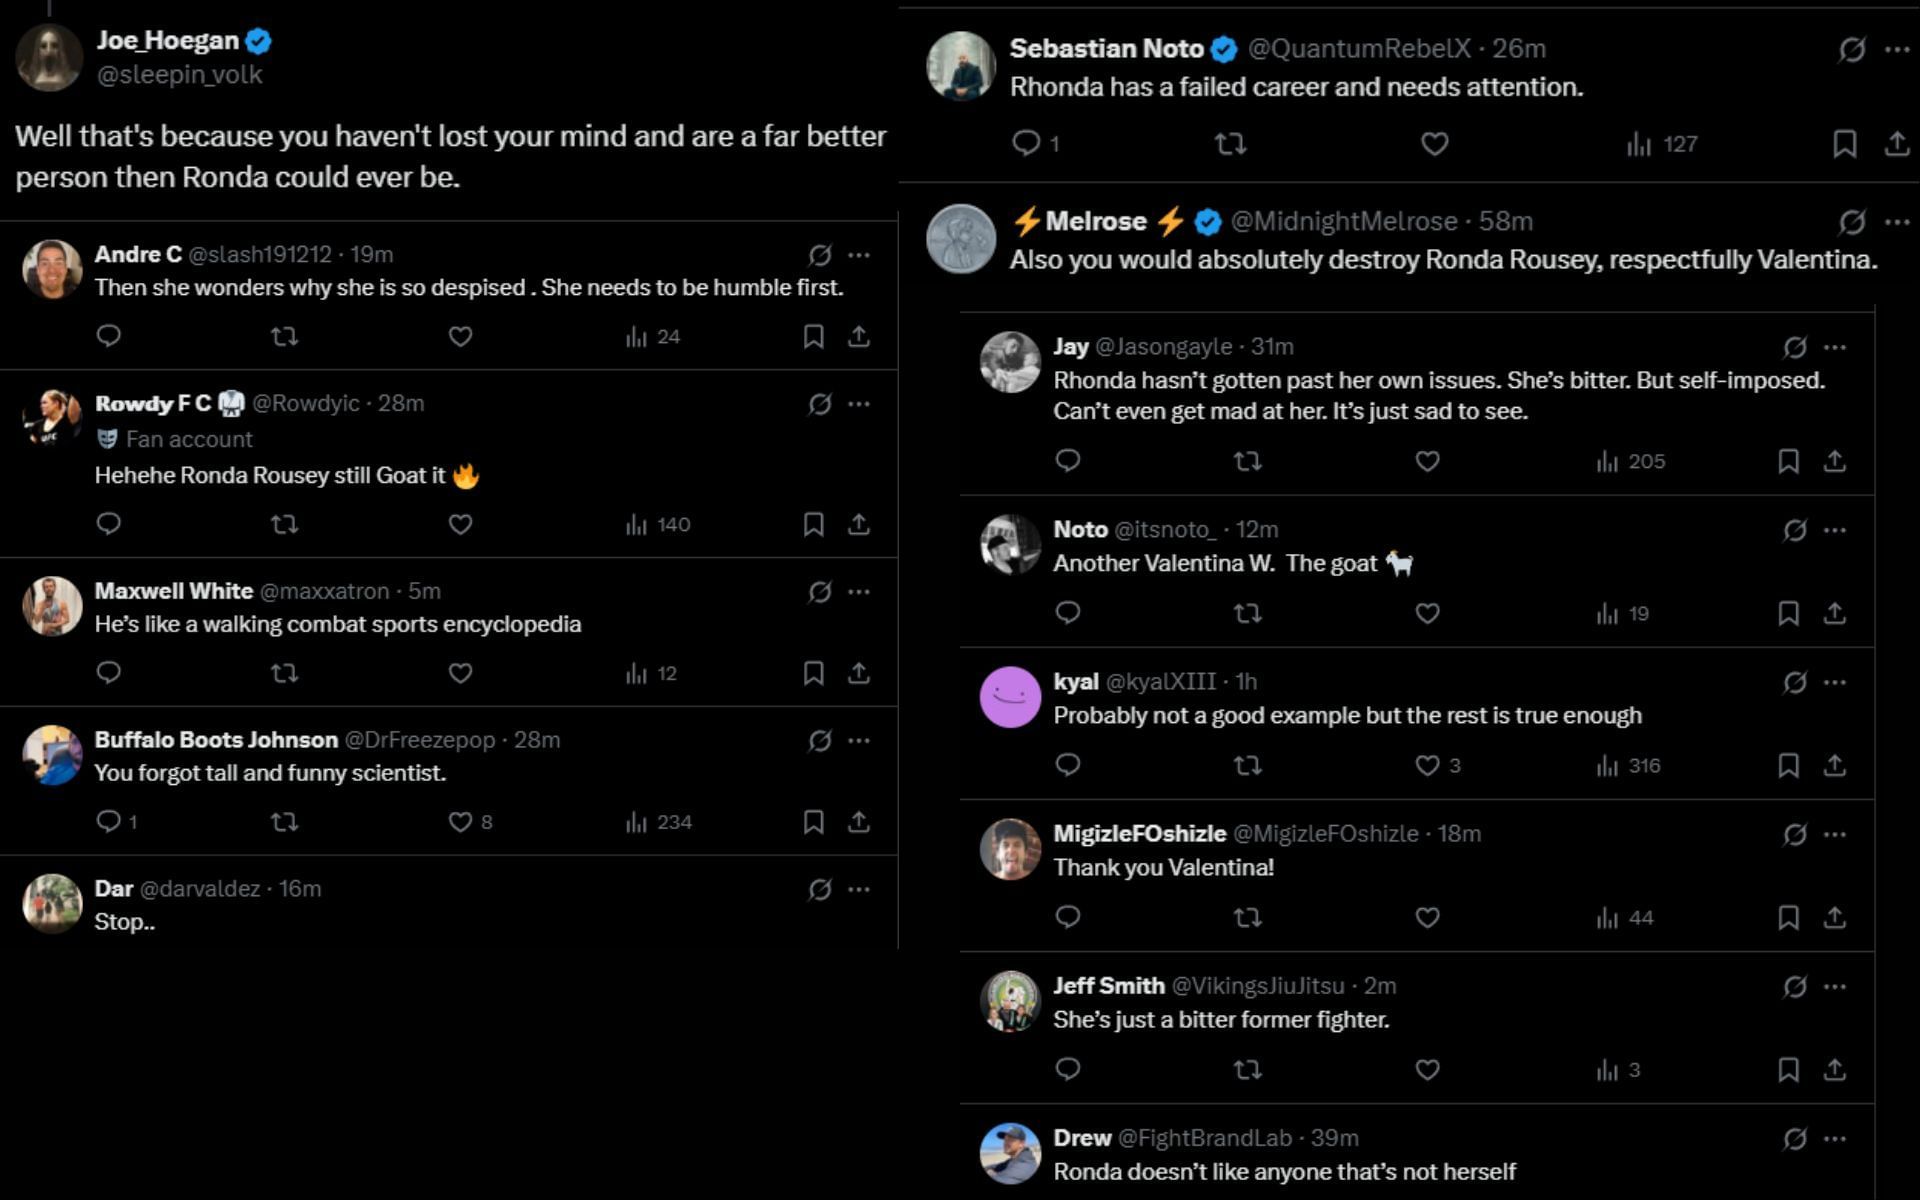Retweet Rowdy F C's Goat comment

coord(286,524)
